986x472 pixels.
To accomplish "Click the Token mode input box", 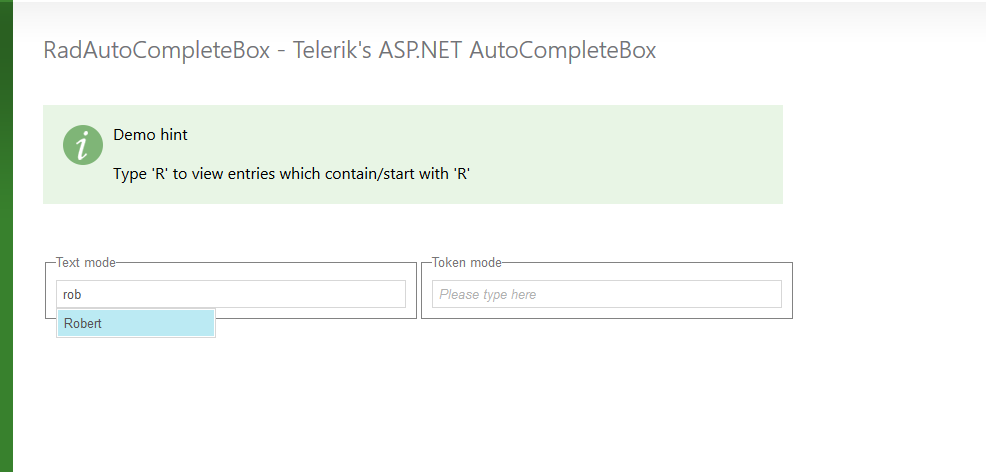I will [x=606, y=294].
